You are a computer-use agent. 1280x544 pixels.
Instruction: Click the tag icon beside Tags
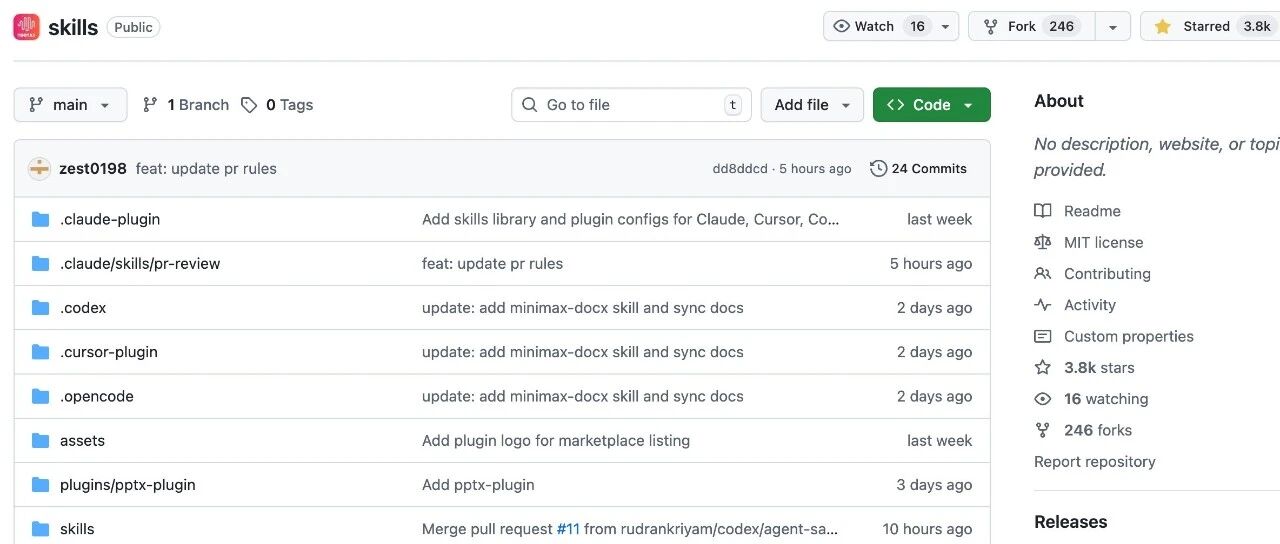tap(249, 105)
